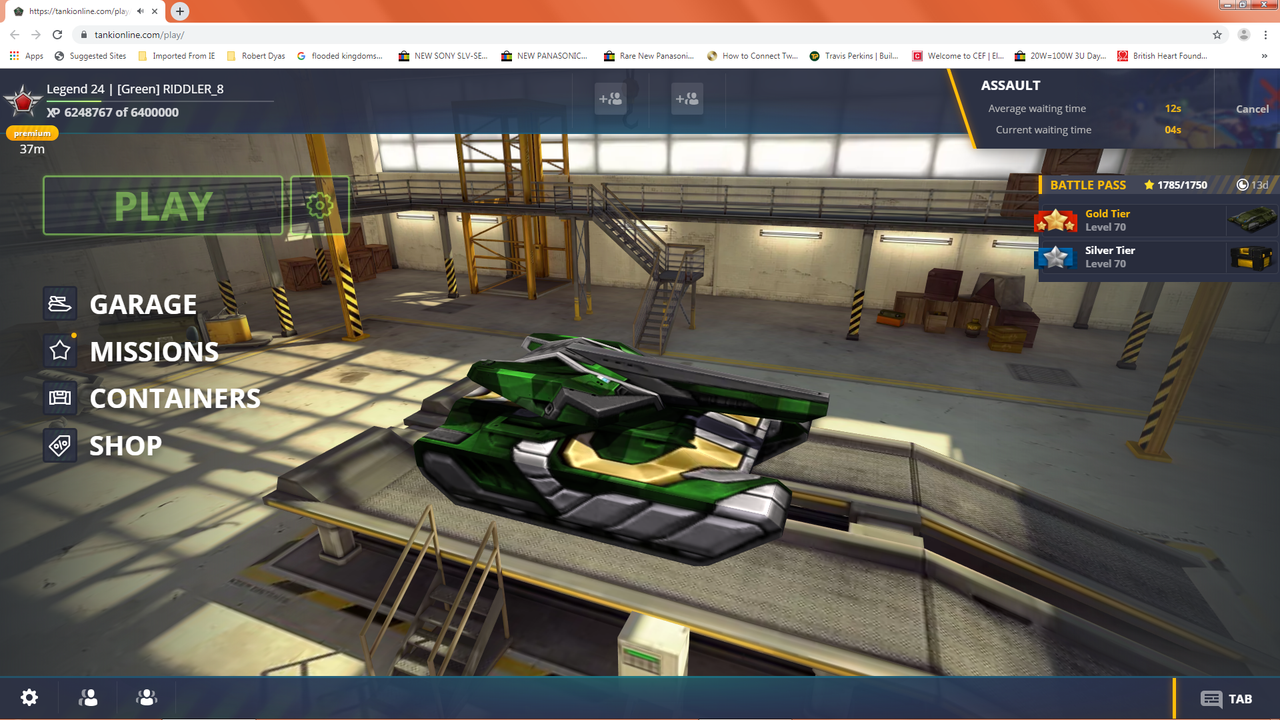Open friends list icon in bottom bar

88,698
